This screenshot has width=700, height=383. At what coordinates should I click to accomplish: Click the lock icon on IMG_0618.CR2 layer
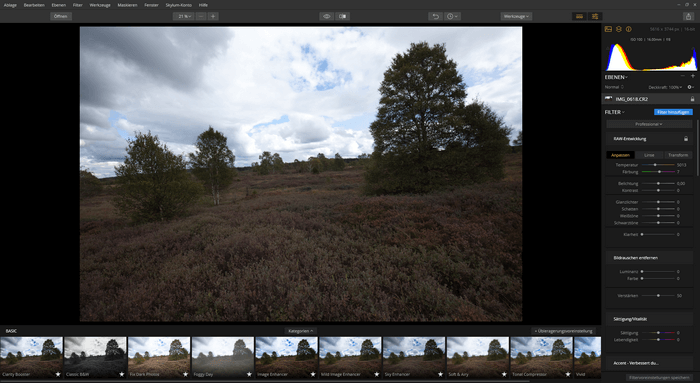click(692, 99)
